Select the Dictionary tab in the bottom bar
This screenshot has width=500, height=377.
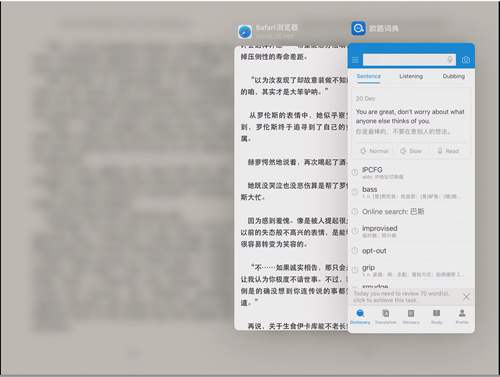(360, 317)
